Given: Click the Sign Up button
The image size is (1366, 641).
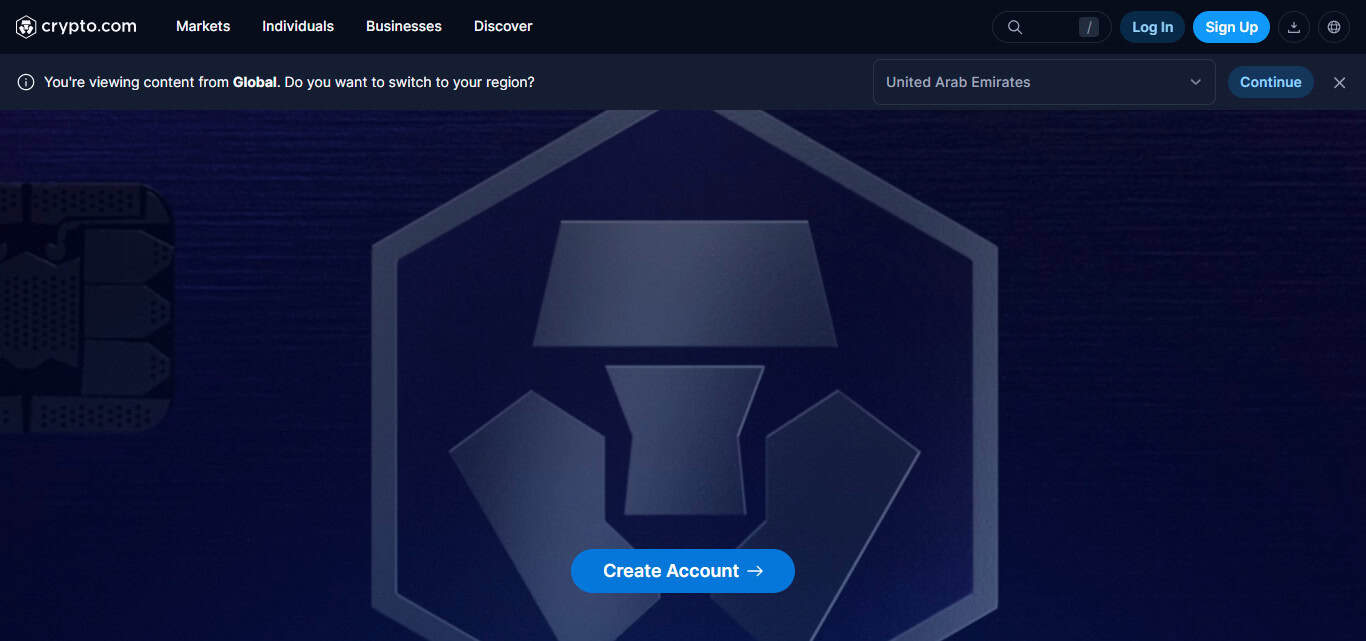Looking at the screenshot, I should pos(1231,27).
